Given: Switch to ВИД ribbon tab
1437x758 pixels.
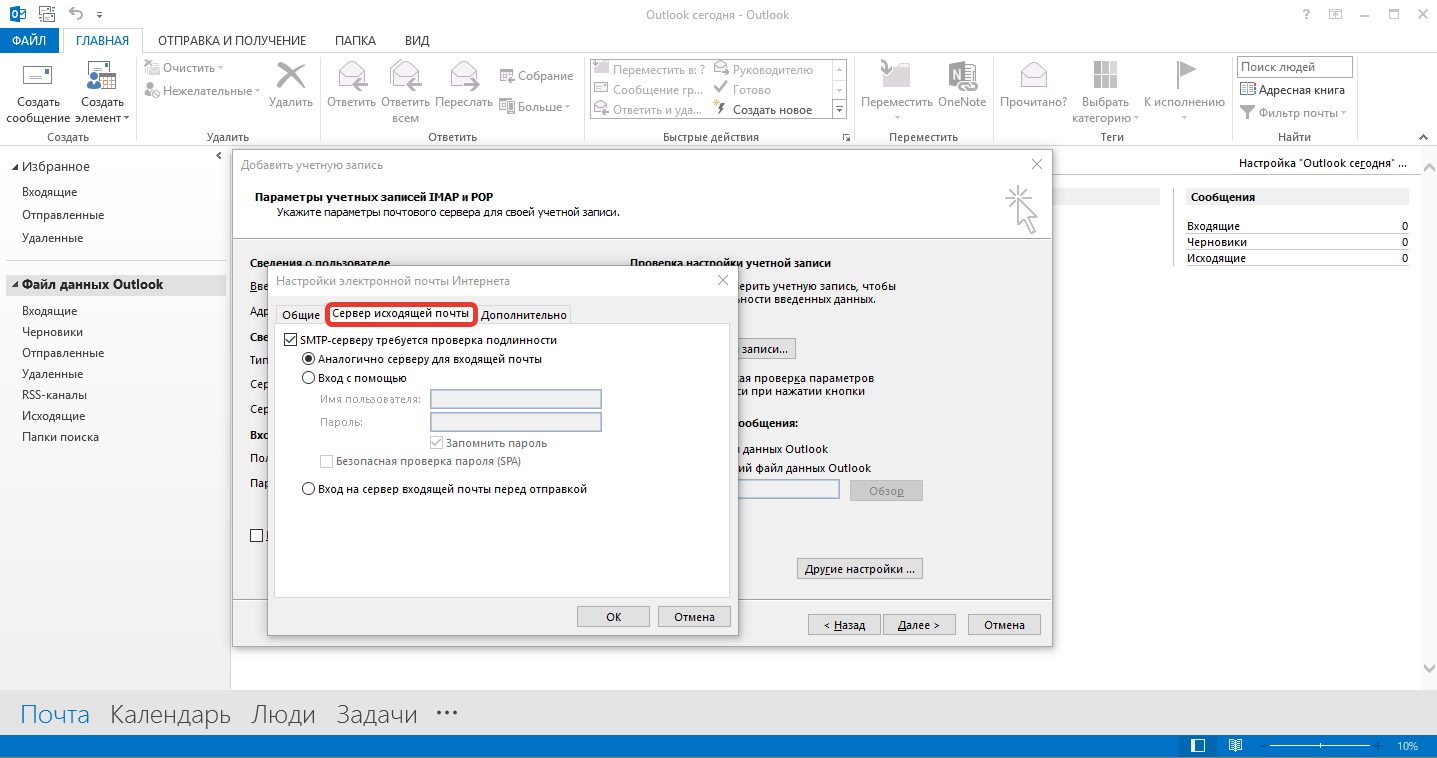Looking at the screenshot, I should [417, 41].
